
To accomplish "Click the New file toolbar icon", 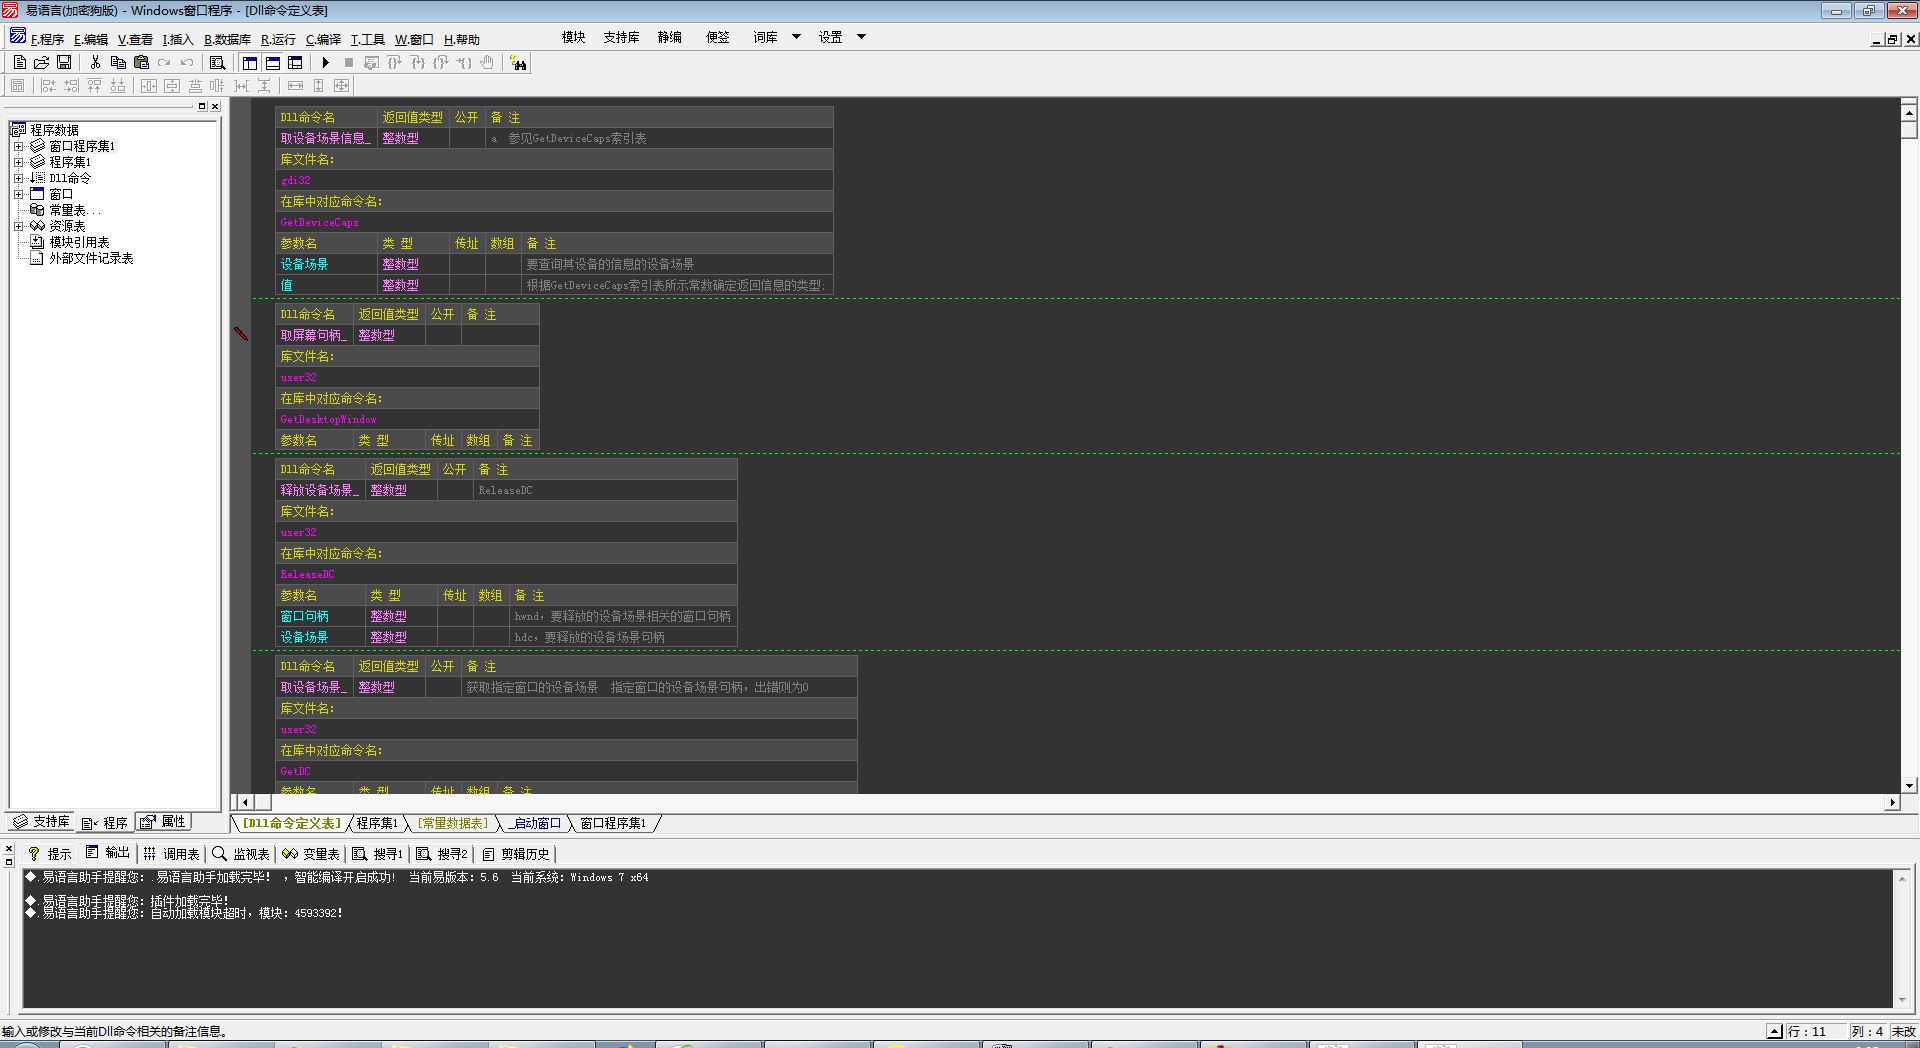I will point(19,62).
